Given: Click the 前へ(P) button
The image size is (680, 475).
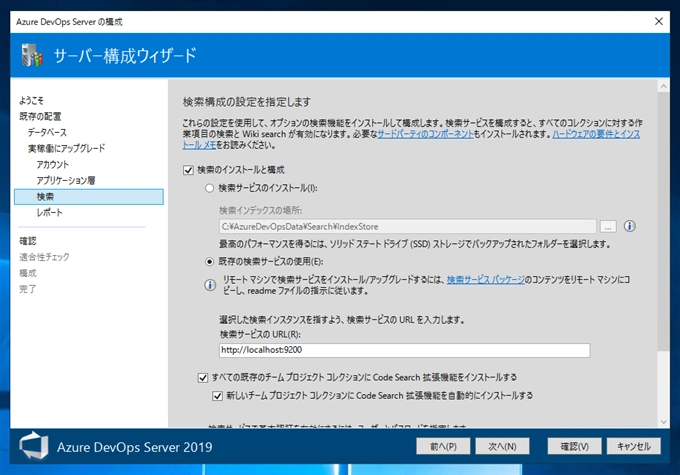Looking at the screenshot, I should tap(443, 446).
